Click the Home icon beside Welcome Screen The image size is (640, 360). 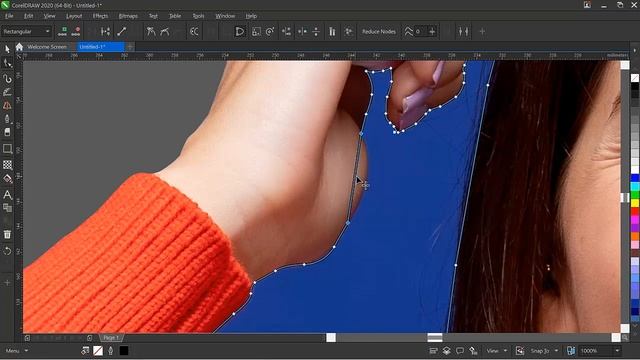pyautogui.click(x=19, y=47)
